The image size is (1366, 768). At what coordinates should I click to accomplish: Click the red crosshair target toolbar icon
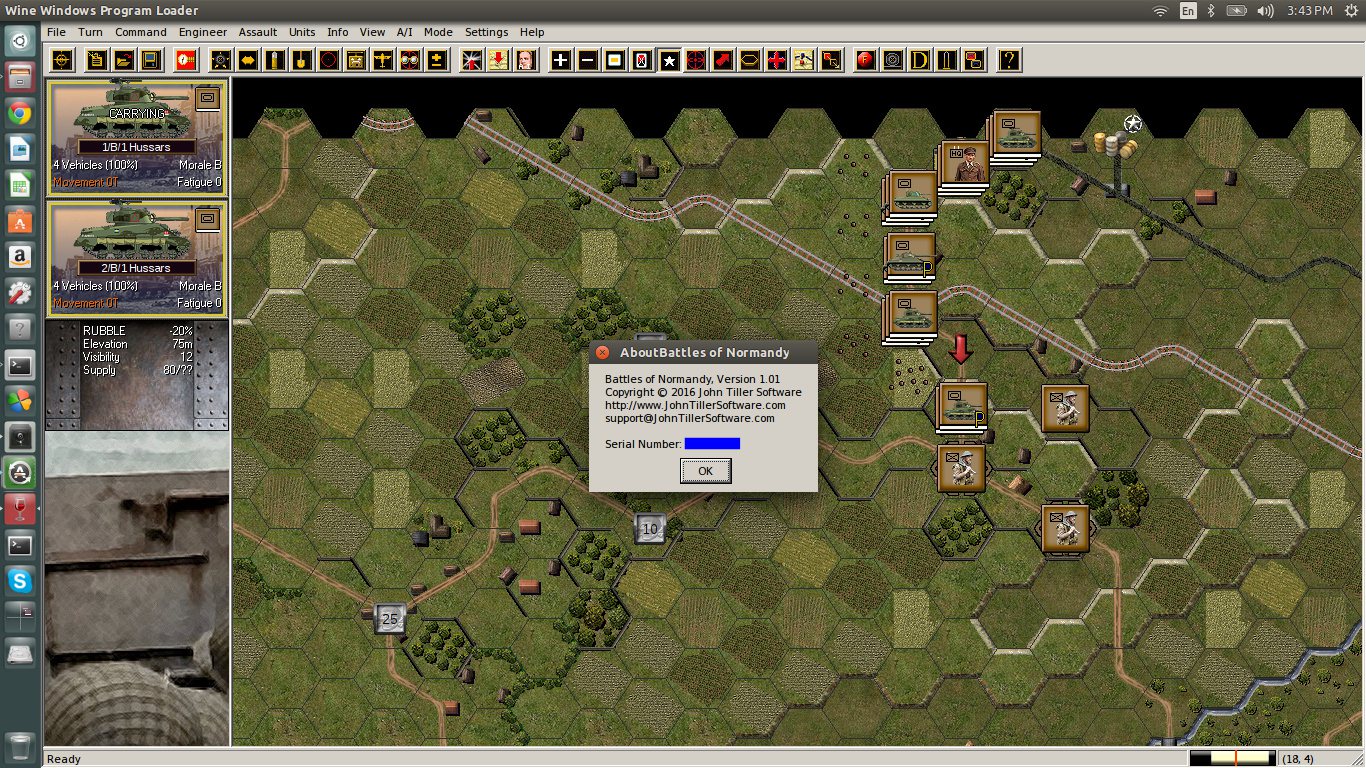point(696,60)
